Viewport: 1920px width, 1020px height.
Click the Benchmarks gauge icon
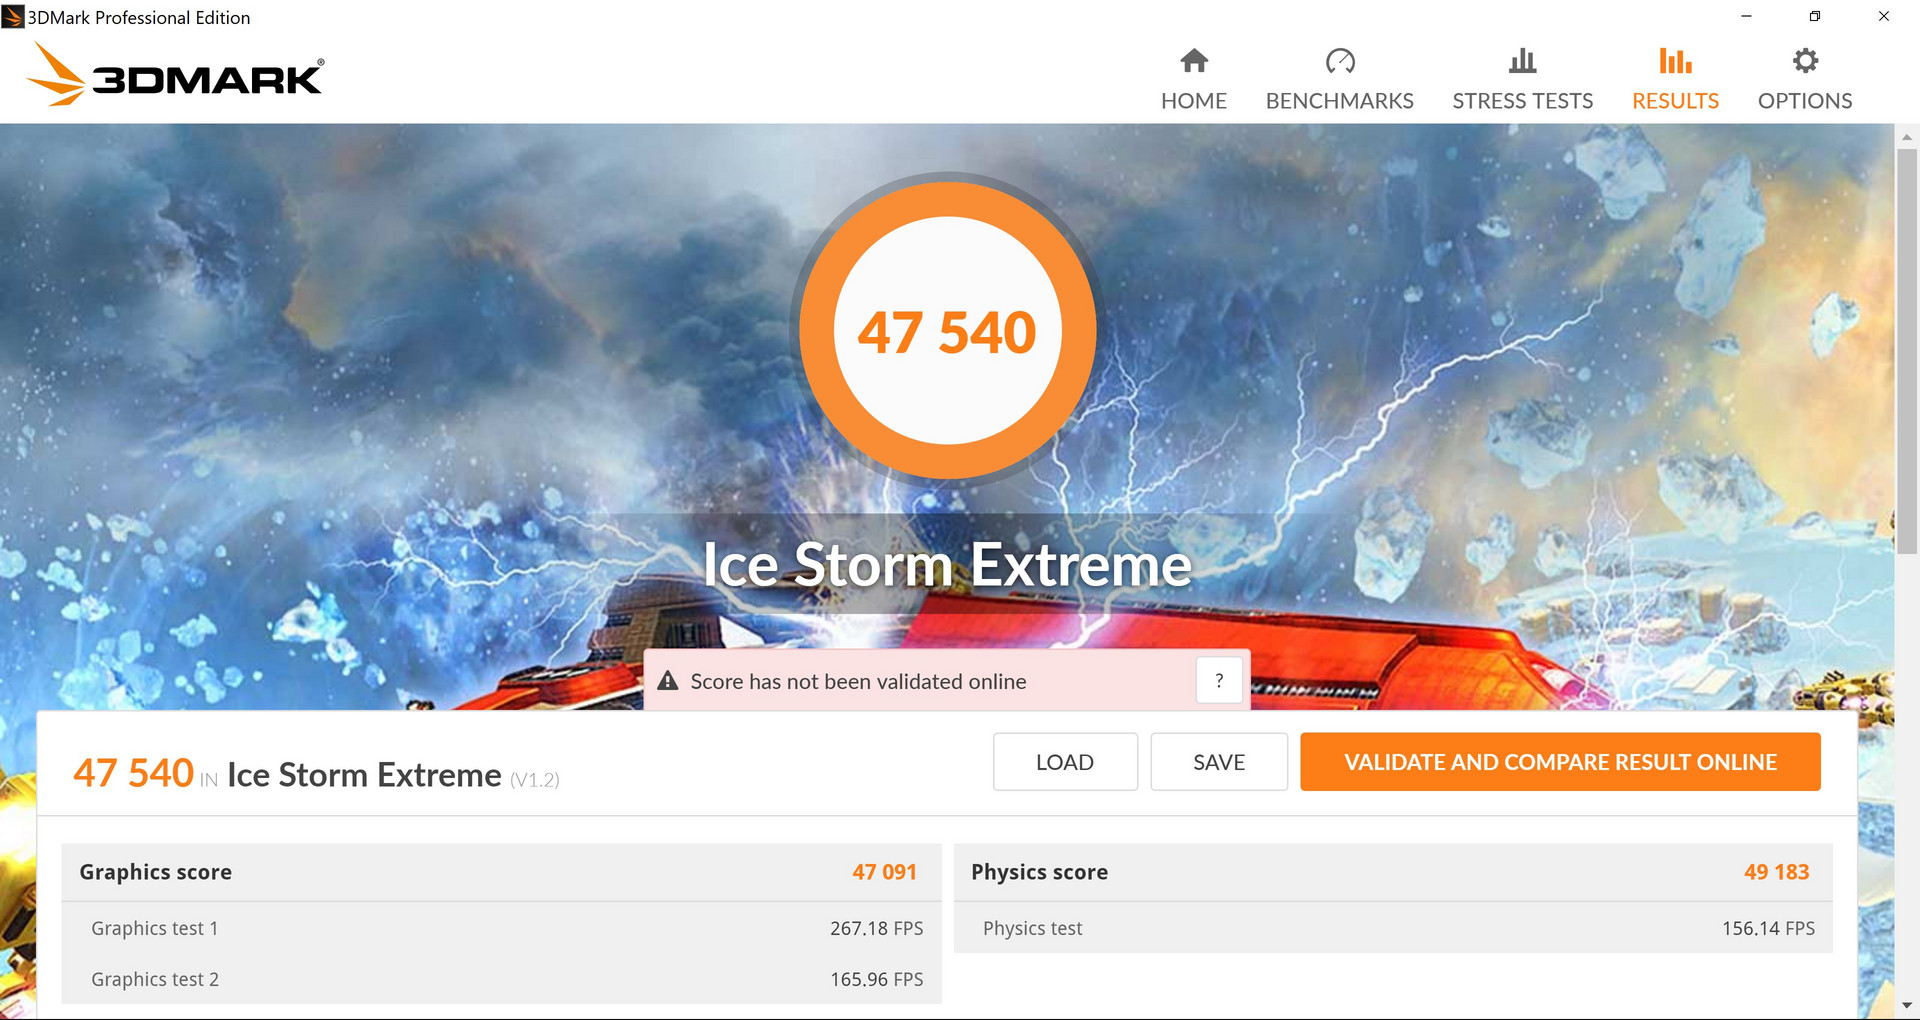(x=1340, y=61)
